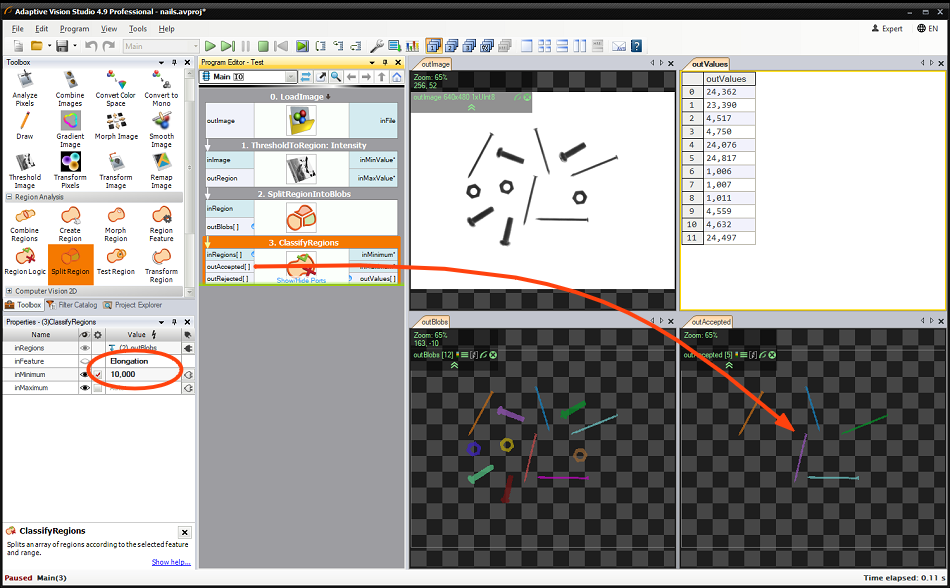Click the Show help link
The height and width of the screenshot is (588, 950).
pyautogui.click(x=170, y=562)
